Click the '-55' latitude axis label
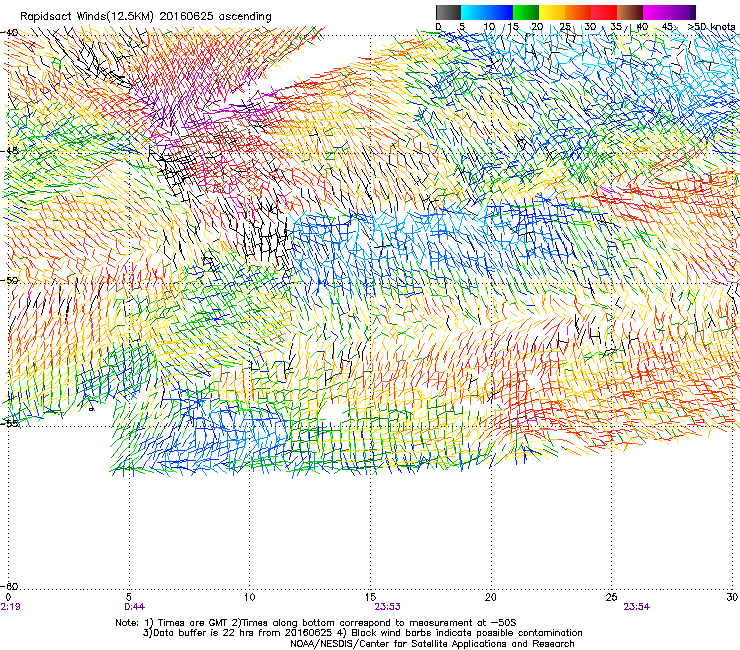Viewport: 740px width, 650px height. [10, 423]
